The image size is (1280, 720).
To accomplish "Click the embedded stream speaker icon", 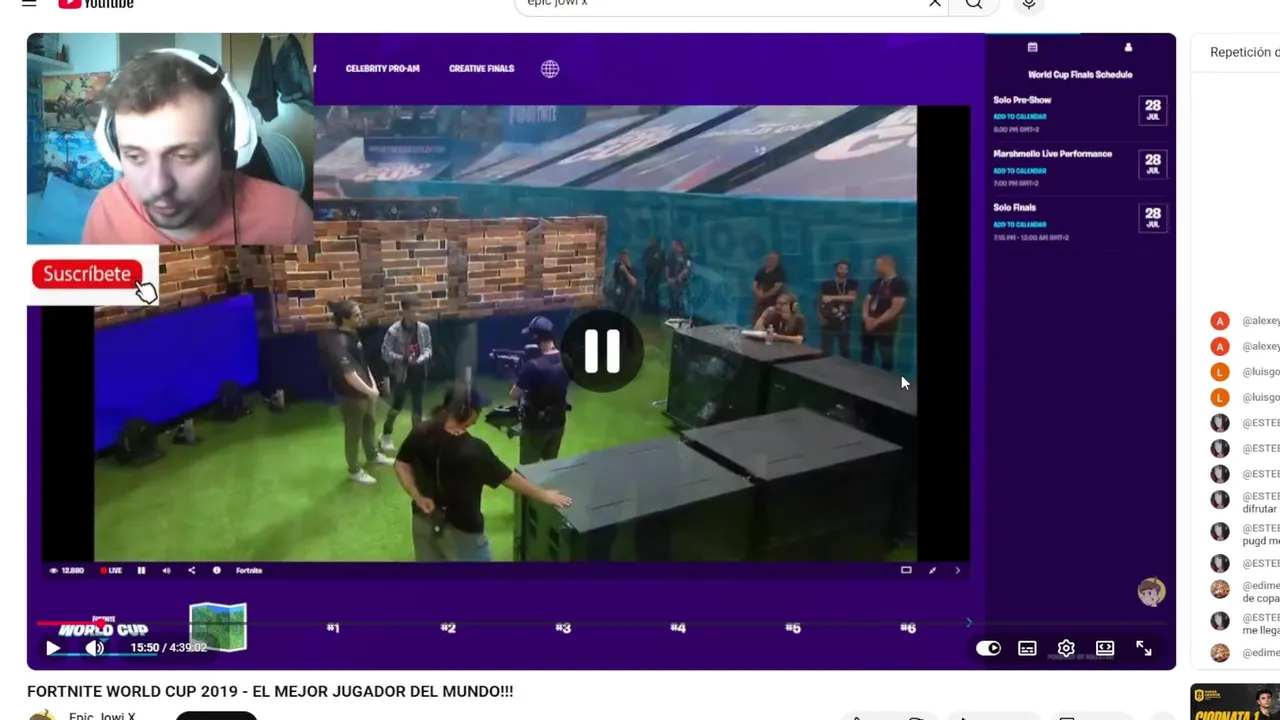I will point(166,570).
